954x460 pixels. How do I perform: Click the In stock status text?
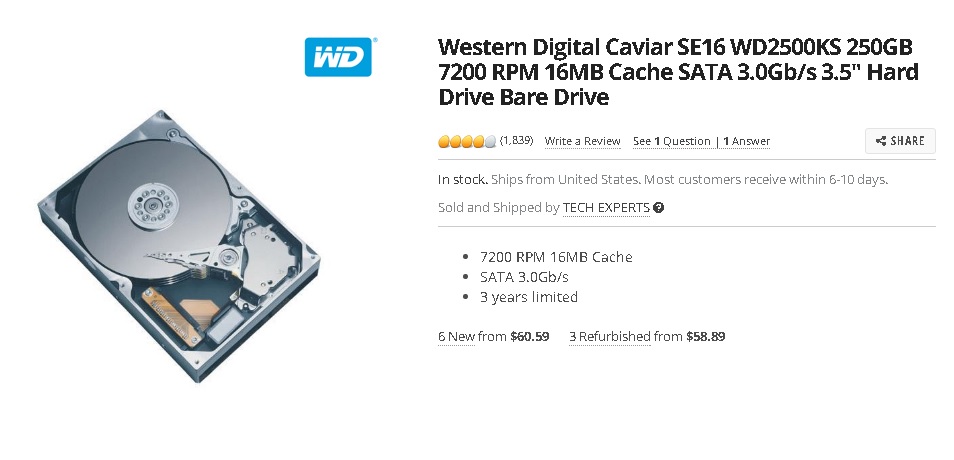[x=463, y=179]
